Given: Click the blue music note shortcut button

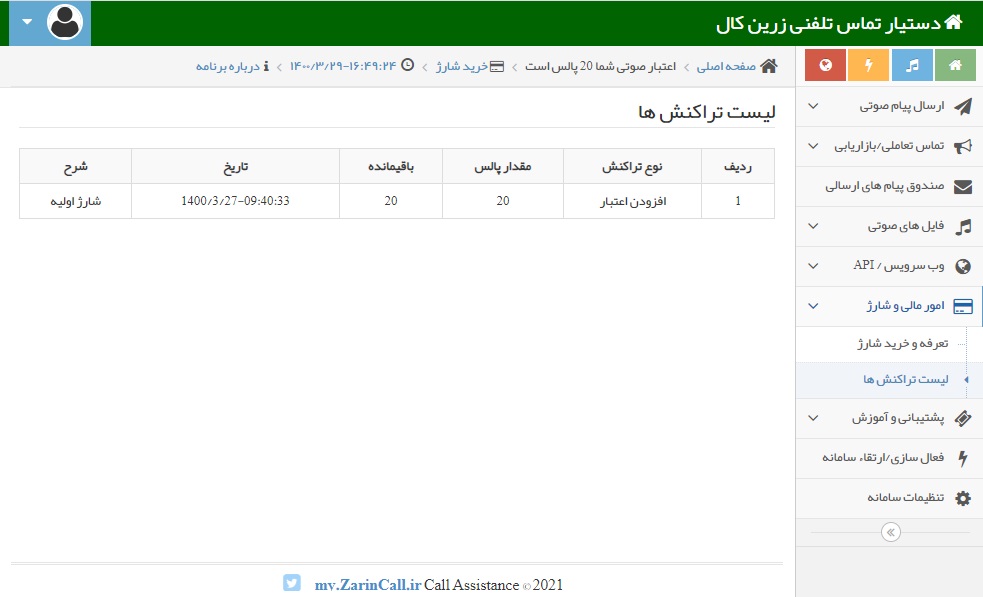Looking at the screenshot, I should pyautogui.click(x=912, y=65).
